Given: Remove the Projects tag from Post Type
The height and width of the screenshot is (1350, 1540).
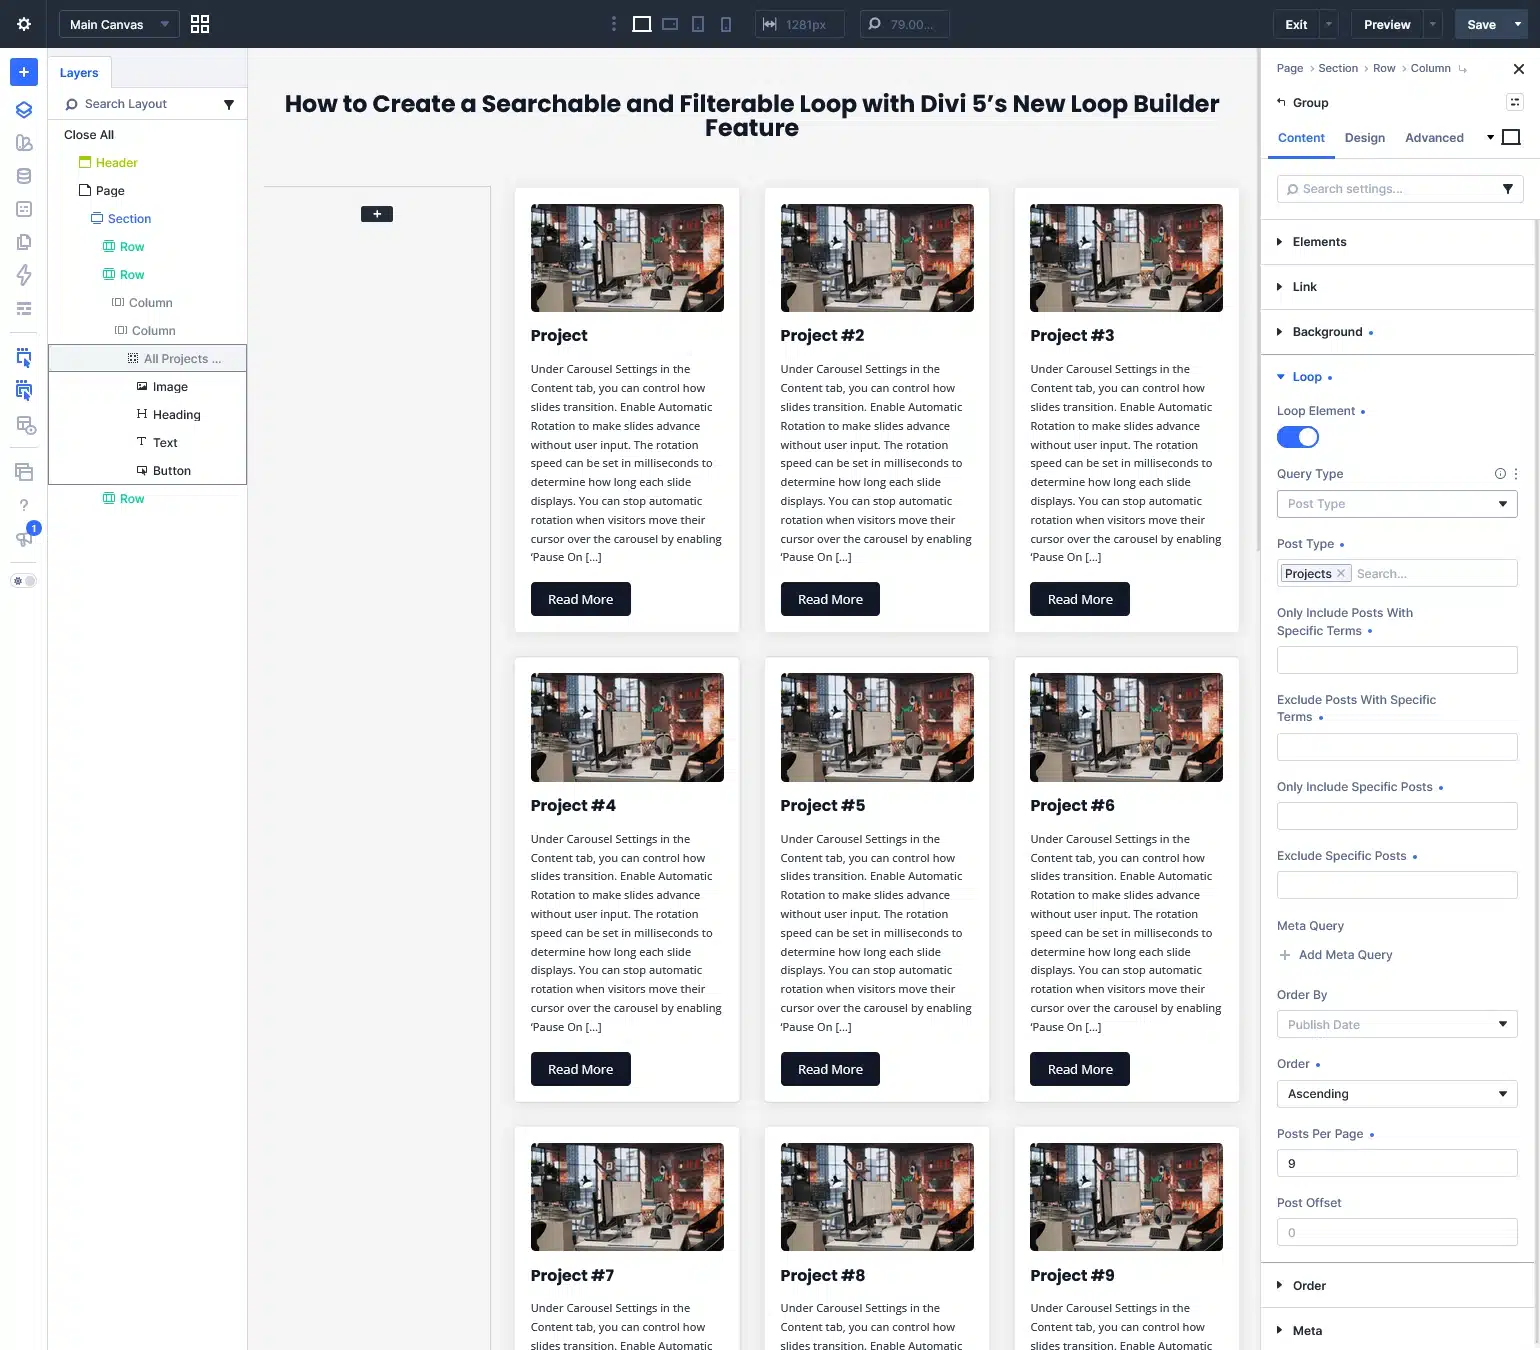Looking at the screenshot, I should (1341, 574).
